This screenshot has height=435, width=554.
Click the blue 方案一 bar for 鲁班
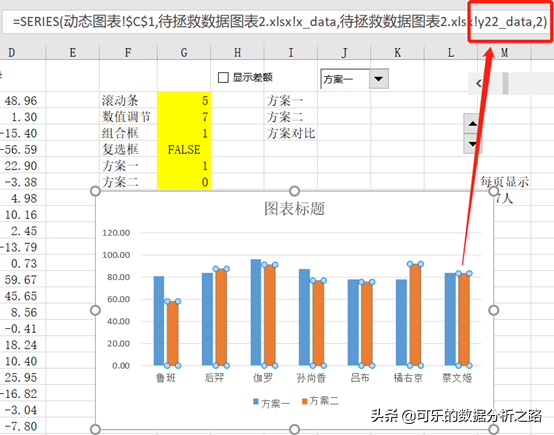coord(159,321)
